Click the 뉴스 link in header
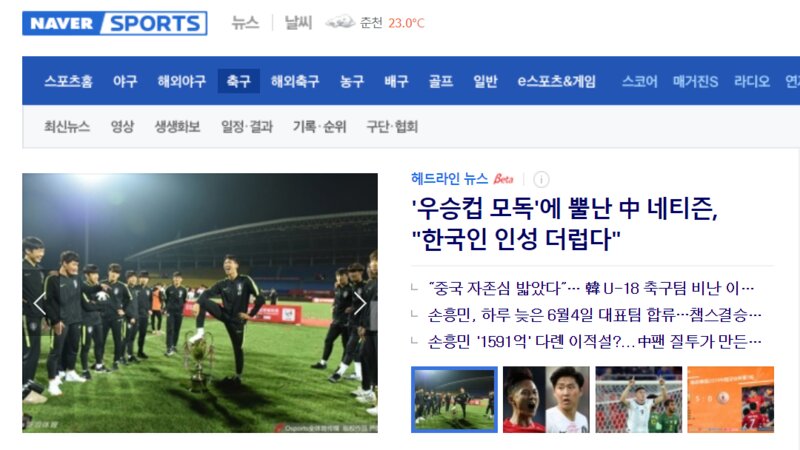 coord(245,23)
